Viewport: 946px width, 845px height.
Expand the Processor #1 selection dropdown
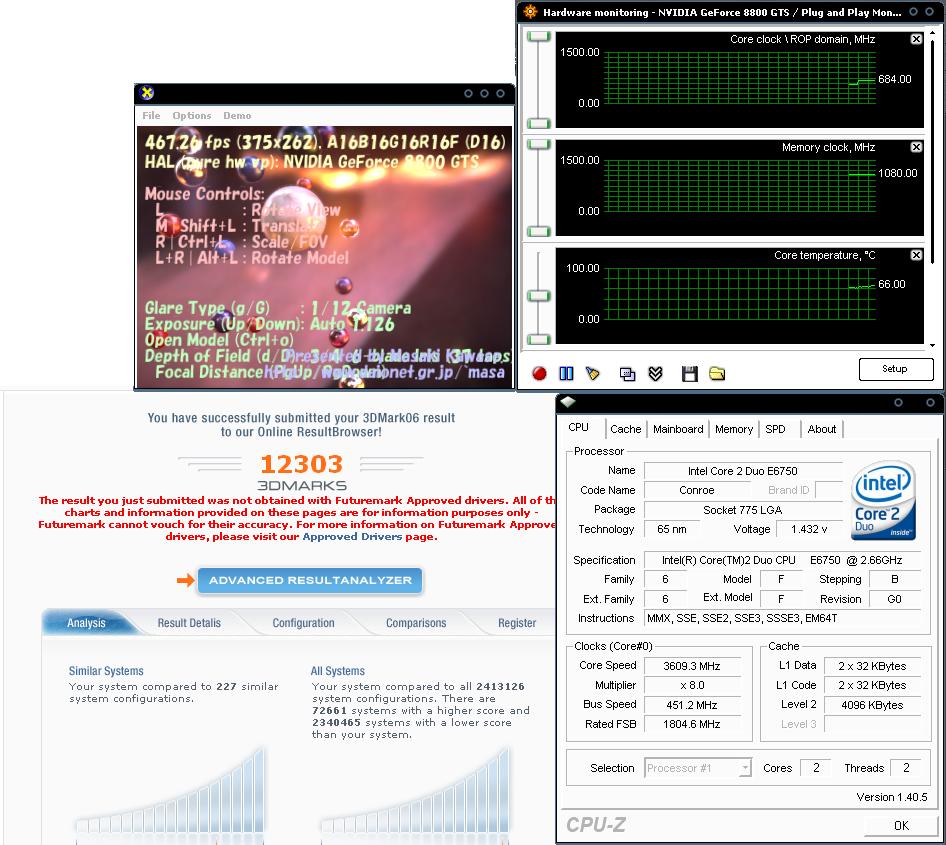pyautogui.click(x=746, y=768)
